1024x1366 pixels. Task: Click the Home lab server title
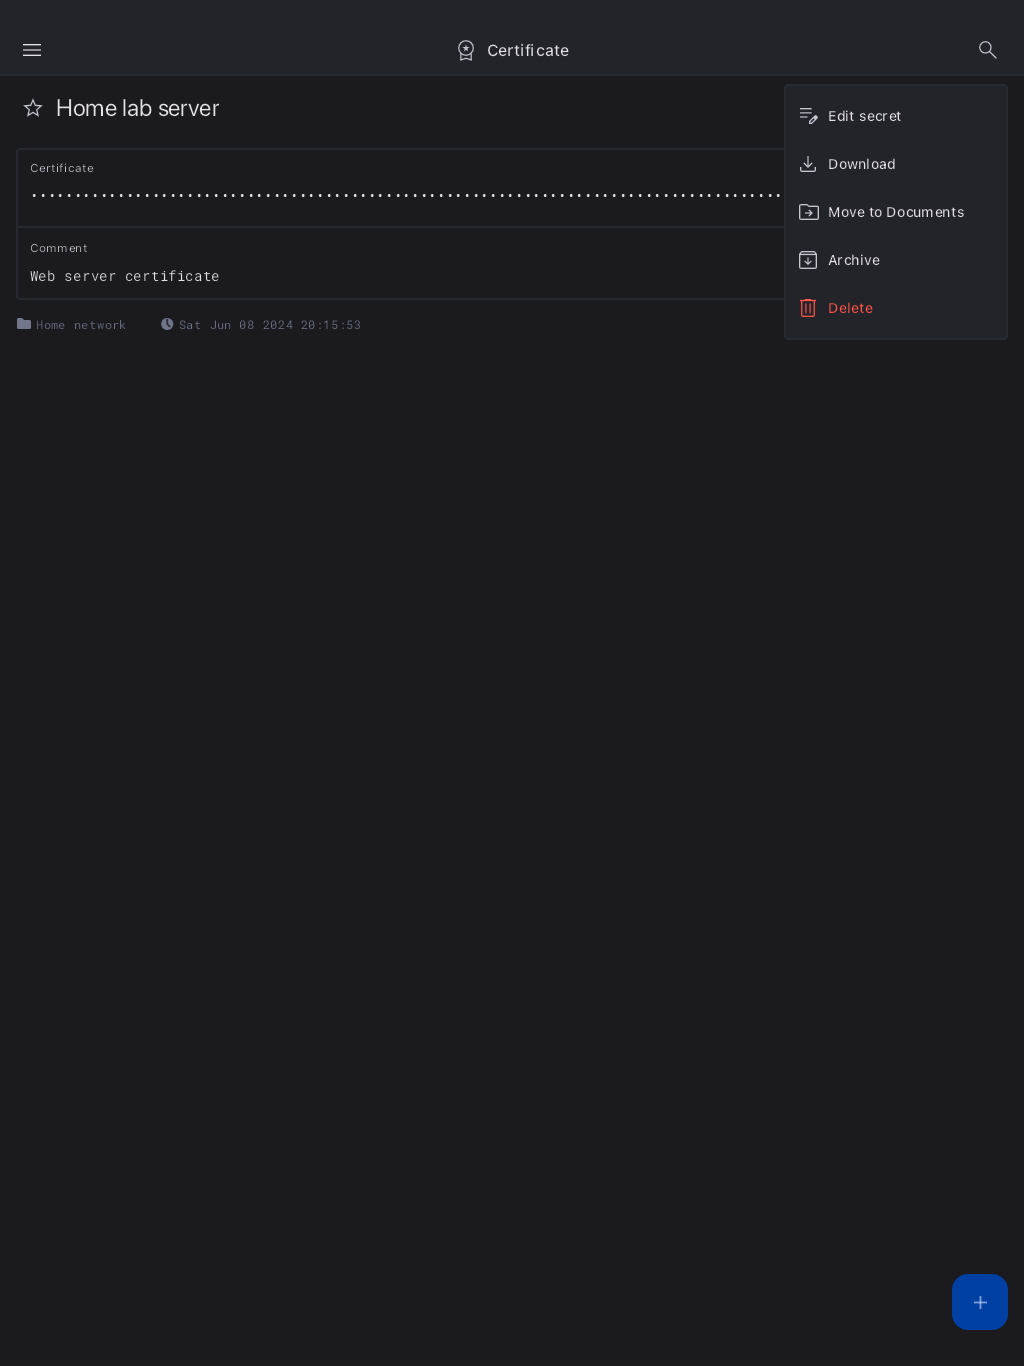click(x=138, y=108)
